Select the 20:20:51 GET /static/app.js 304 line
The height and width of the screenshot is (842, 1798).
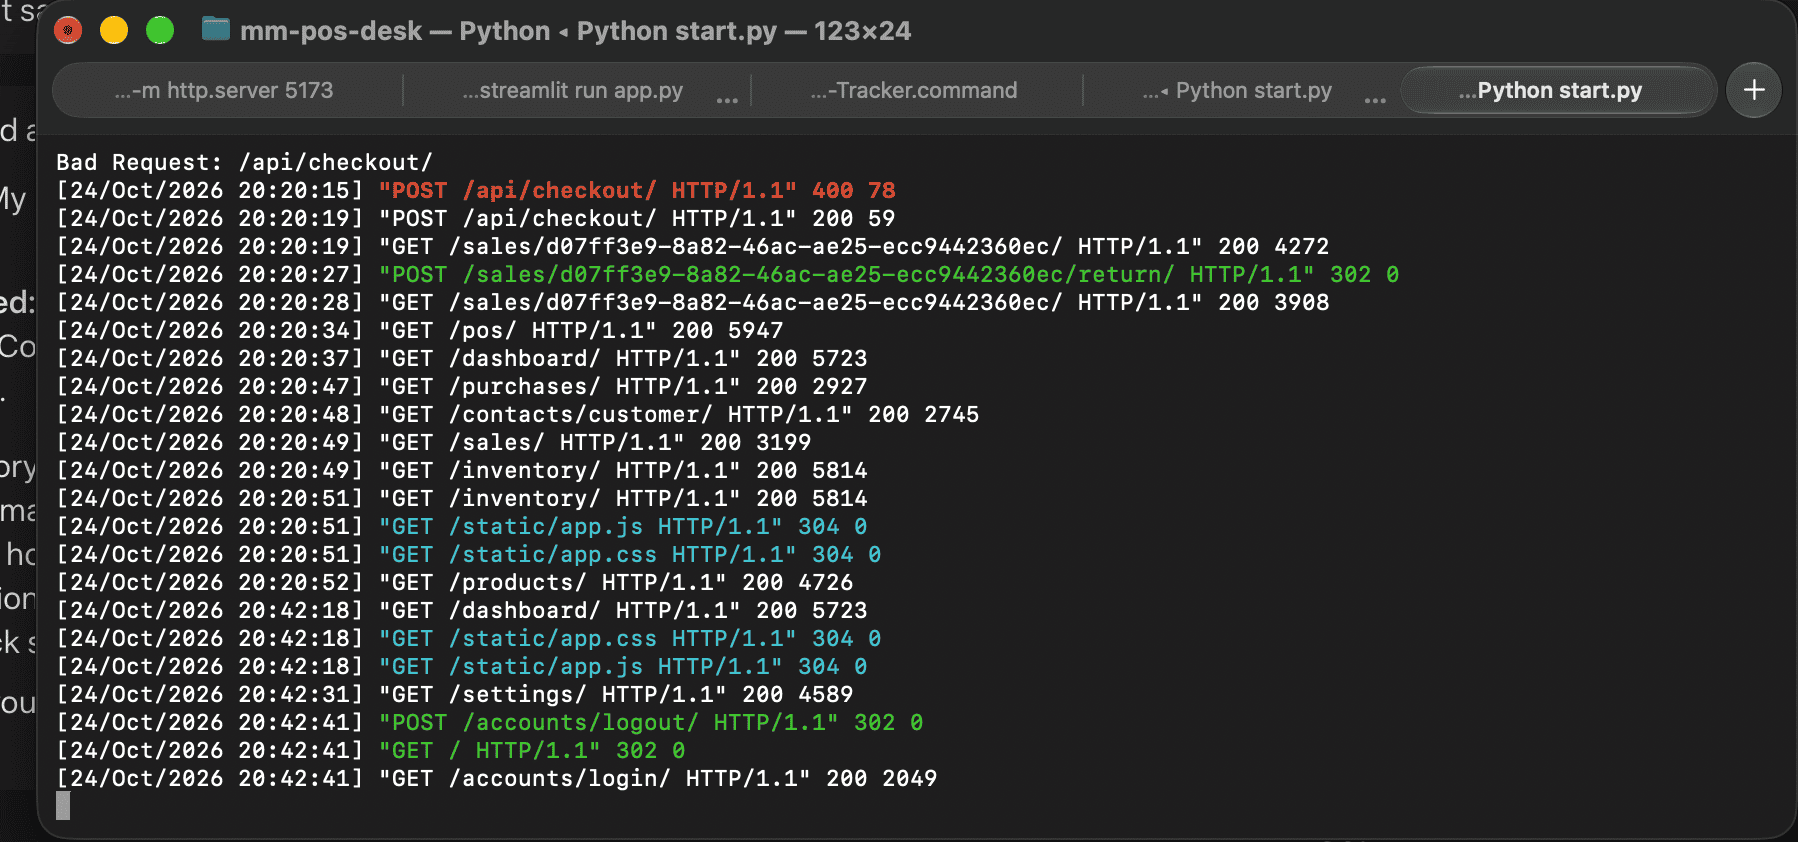point(462,526)
